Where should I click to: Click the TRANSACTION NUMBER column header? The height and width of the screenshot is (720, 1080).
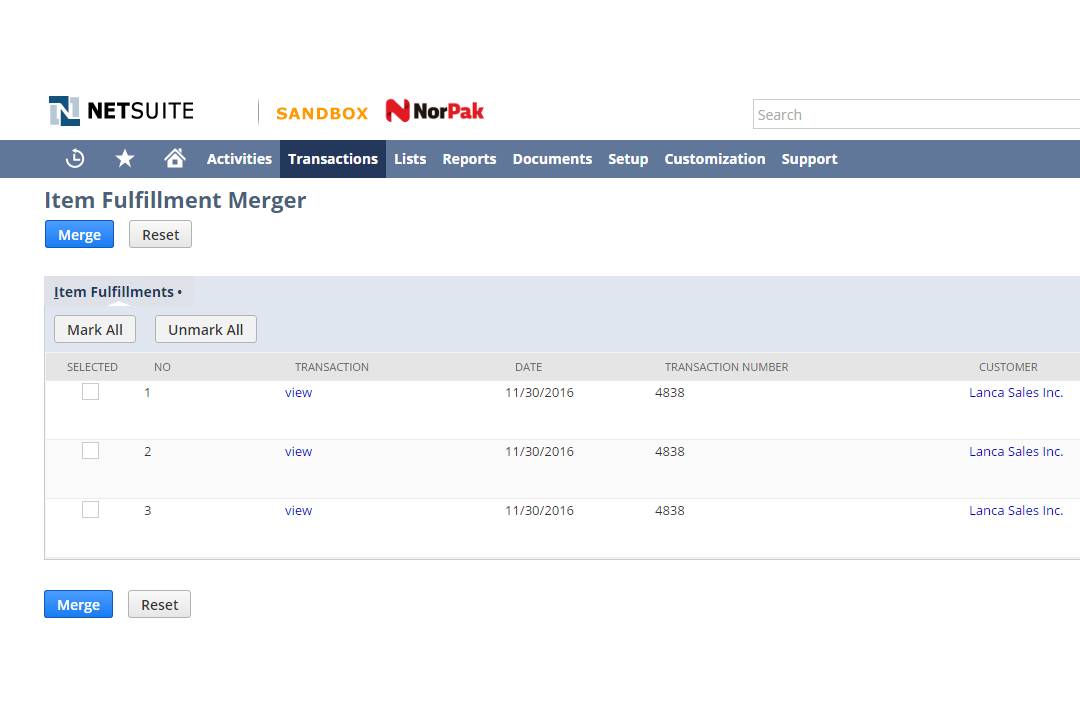[727, 367]
